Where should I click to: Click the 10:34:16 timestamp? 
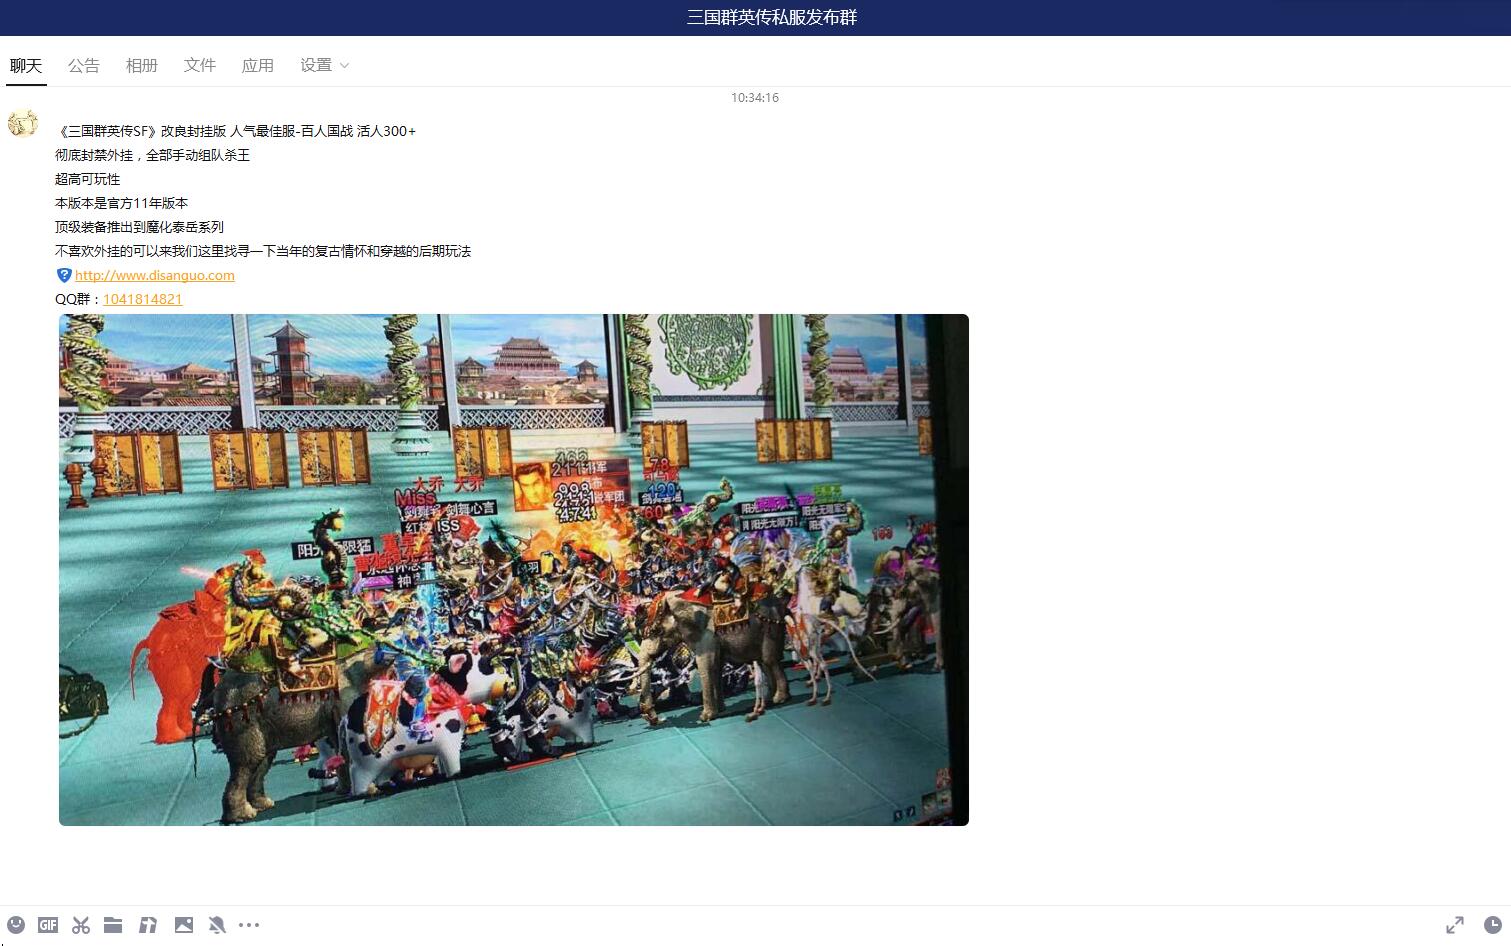point(755,97)
